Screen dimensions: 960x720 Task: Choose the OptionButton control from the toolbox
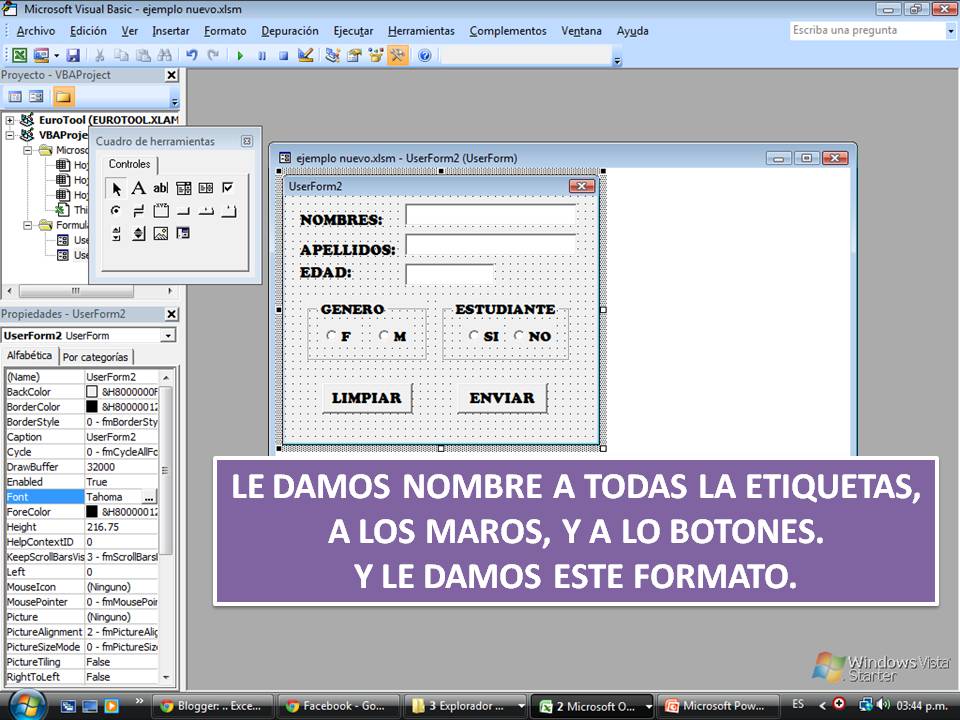[116, 210]
